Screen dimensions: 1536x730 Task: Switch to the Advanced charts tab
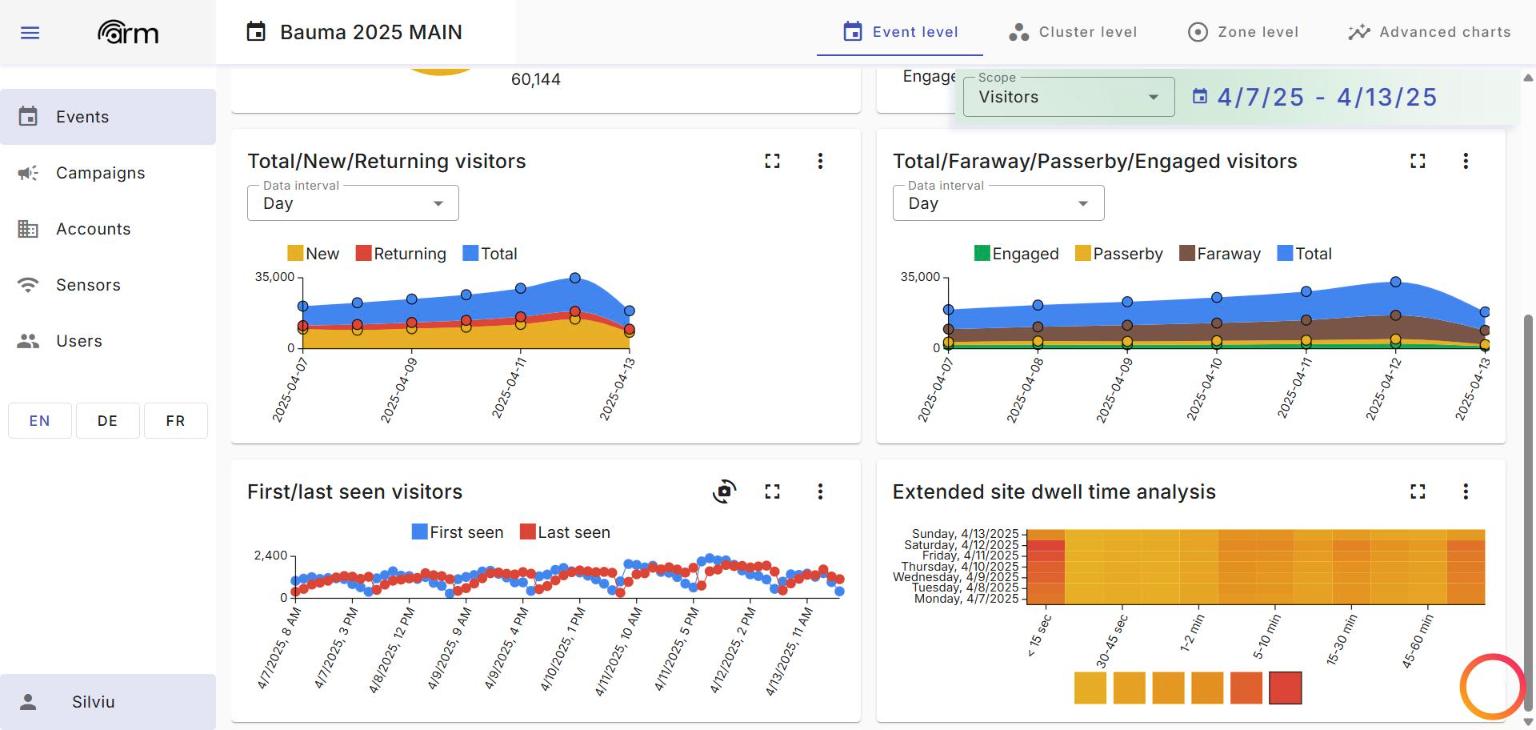1429,32
